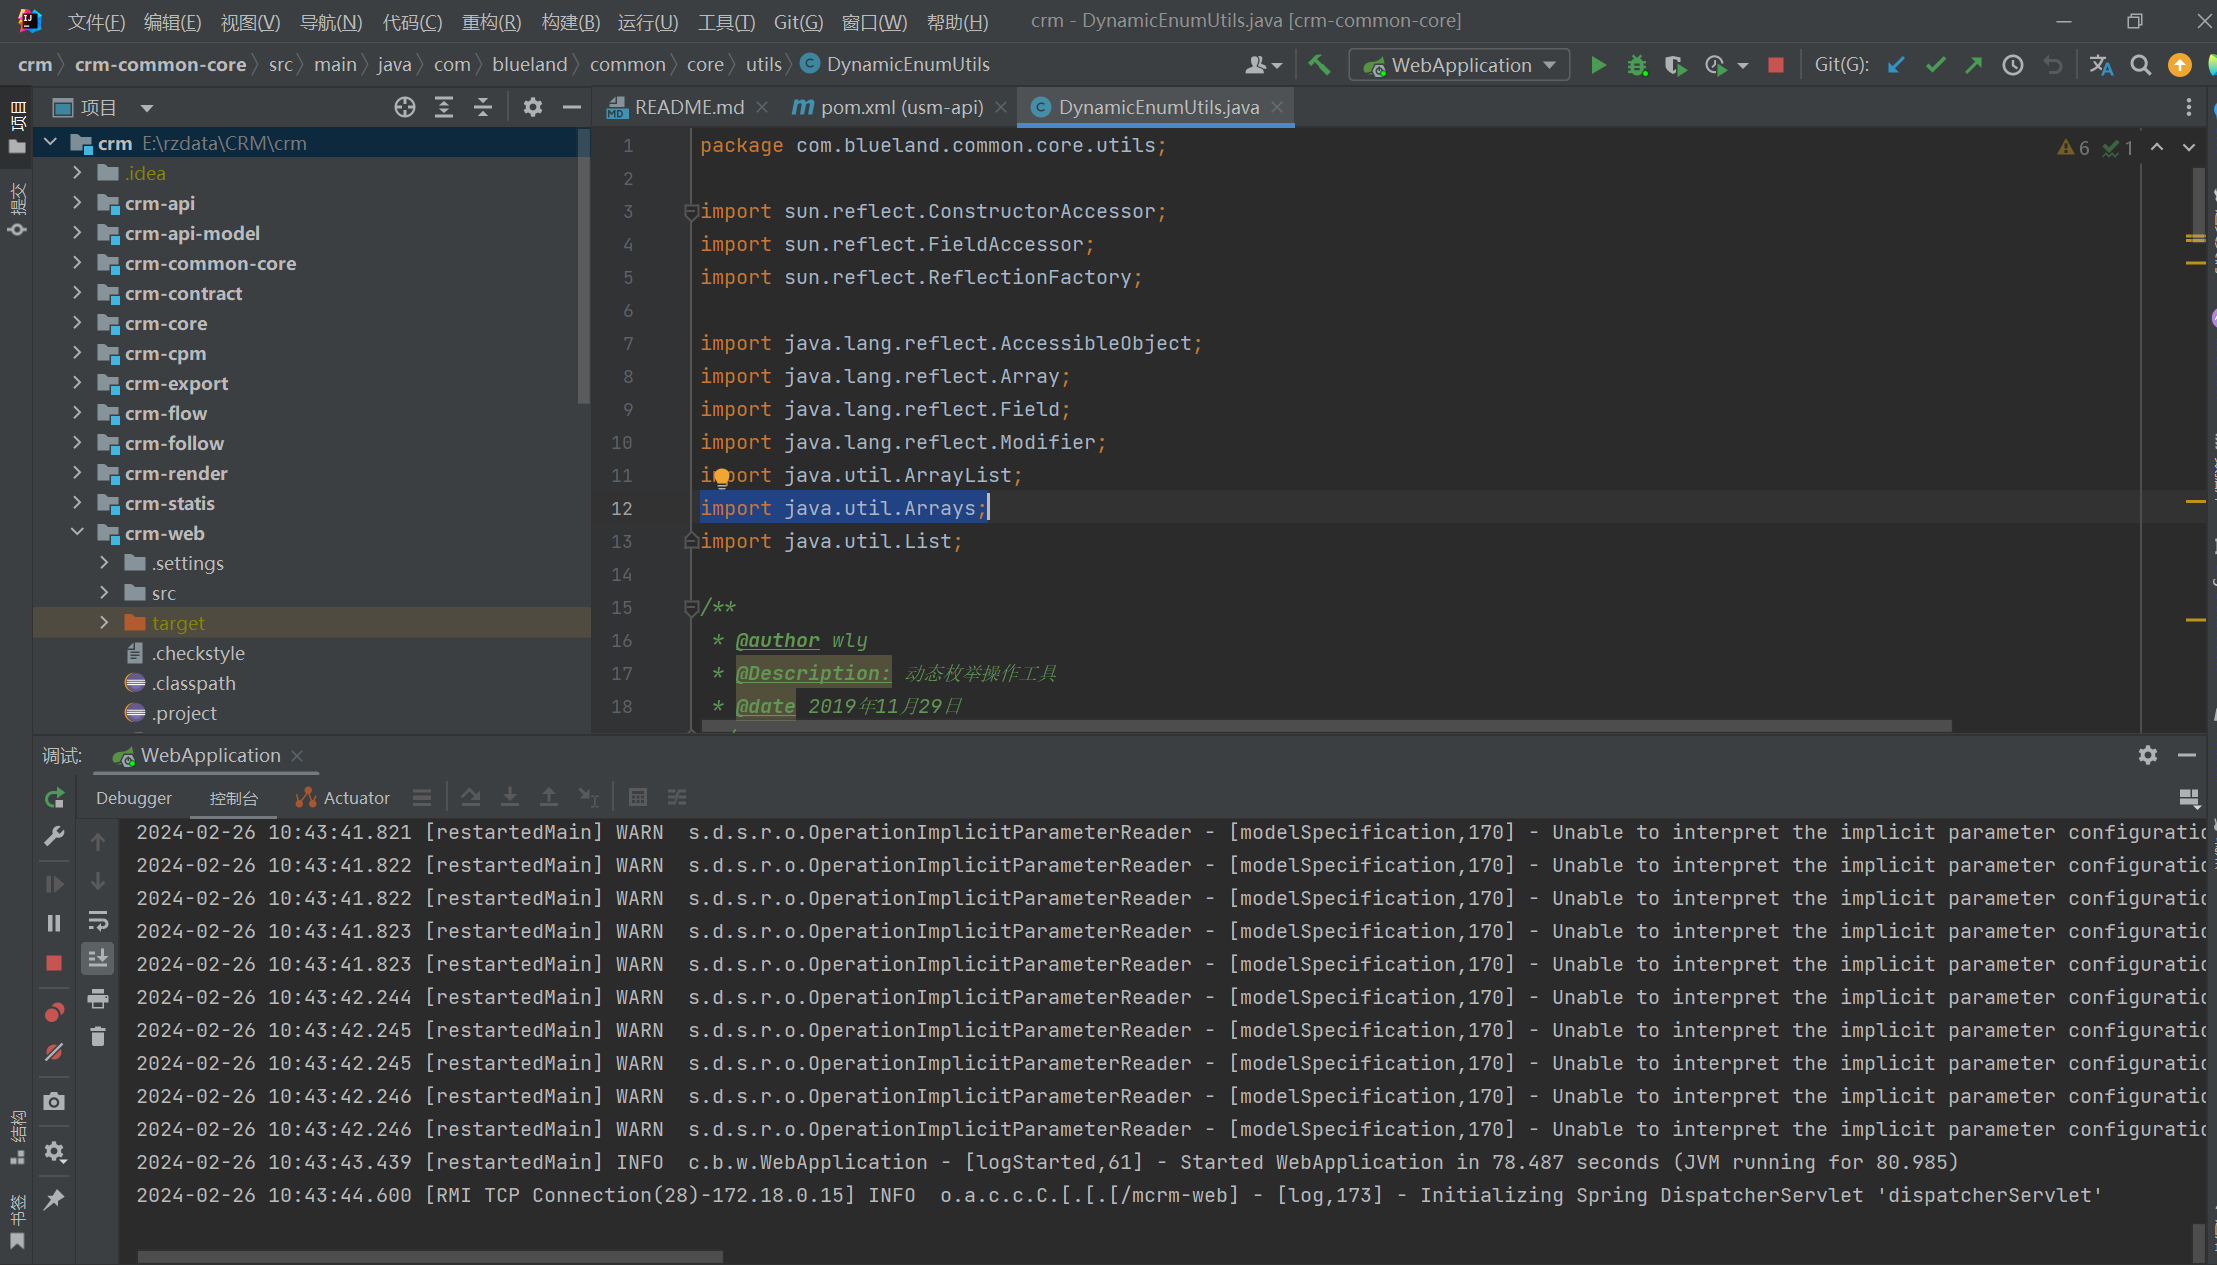Rerun WebApplication in debug panel
The image size is (2217, 1265).
coord(54,798)
